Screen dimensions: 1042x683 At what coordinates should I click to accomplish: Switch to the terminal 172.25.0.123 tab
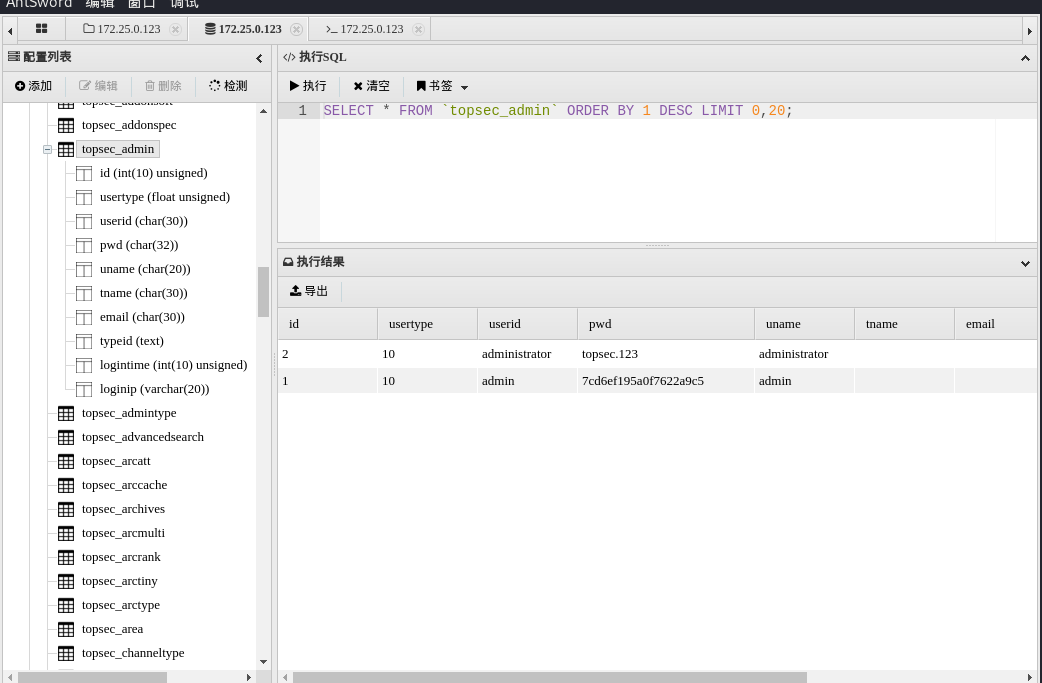point(365,29)
